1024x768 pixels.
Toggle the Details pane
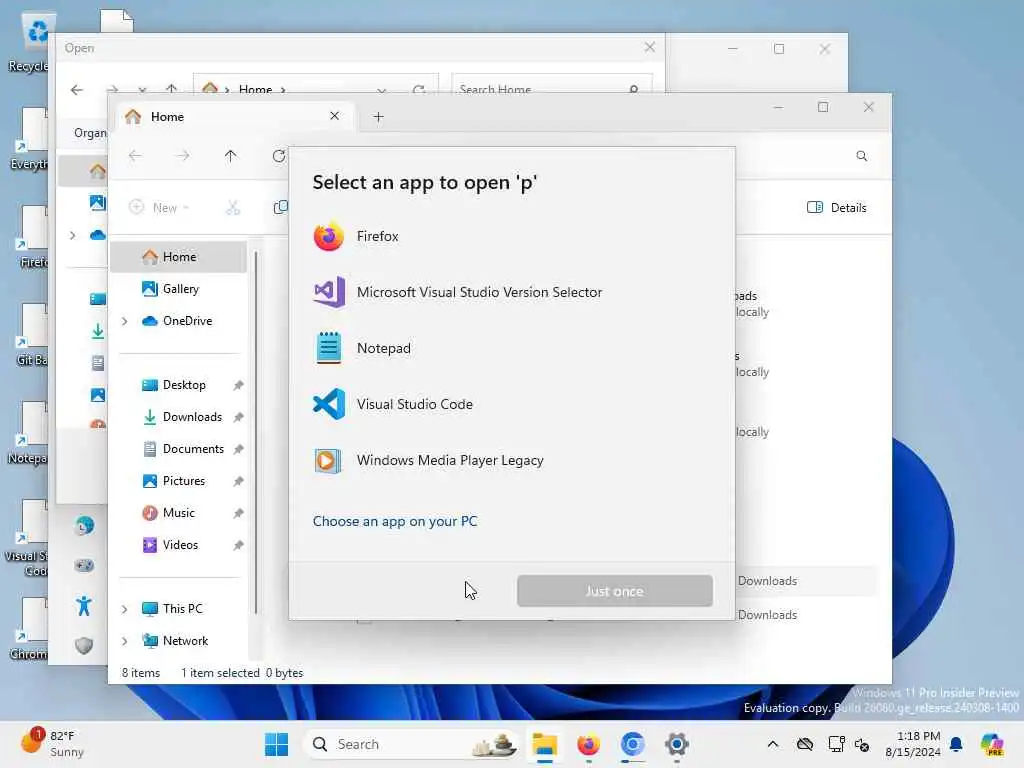(x=837, y=208)
